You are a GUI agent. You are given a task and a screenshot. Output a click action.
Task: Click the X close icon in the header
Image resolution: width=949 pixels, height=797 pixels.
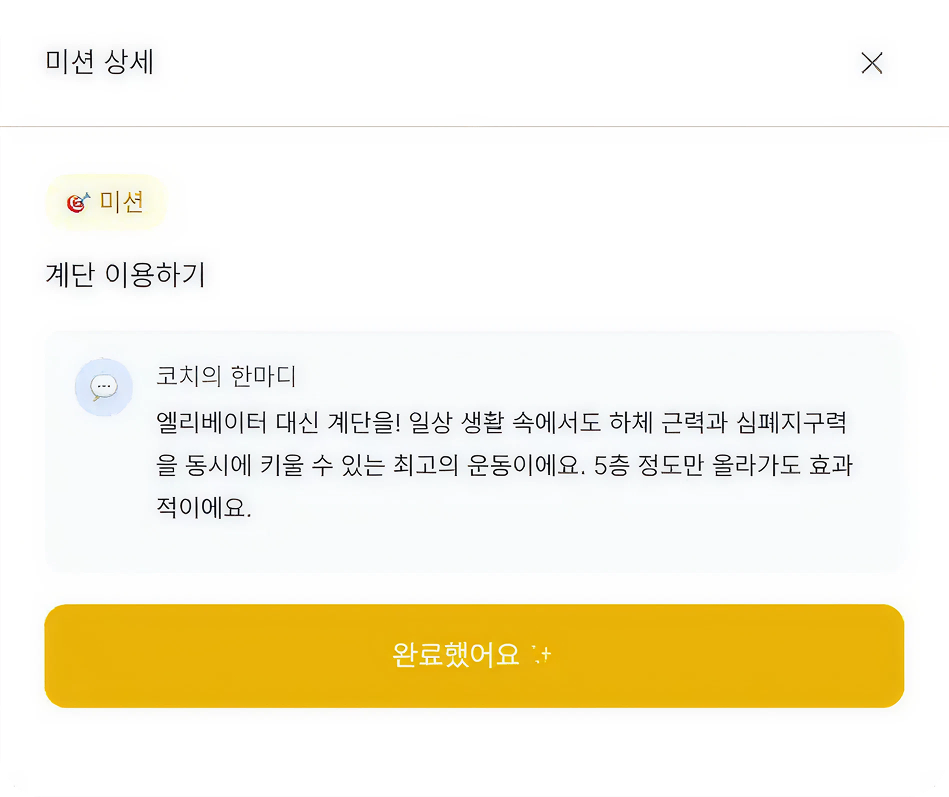click(x=871, y=63)
